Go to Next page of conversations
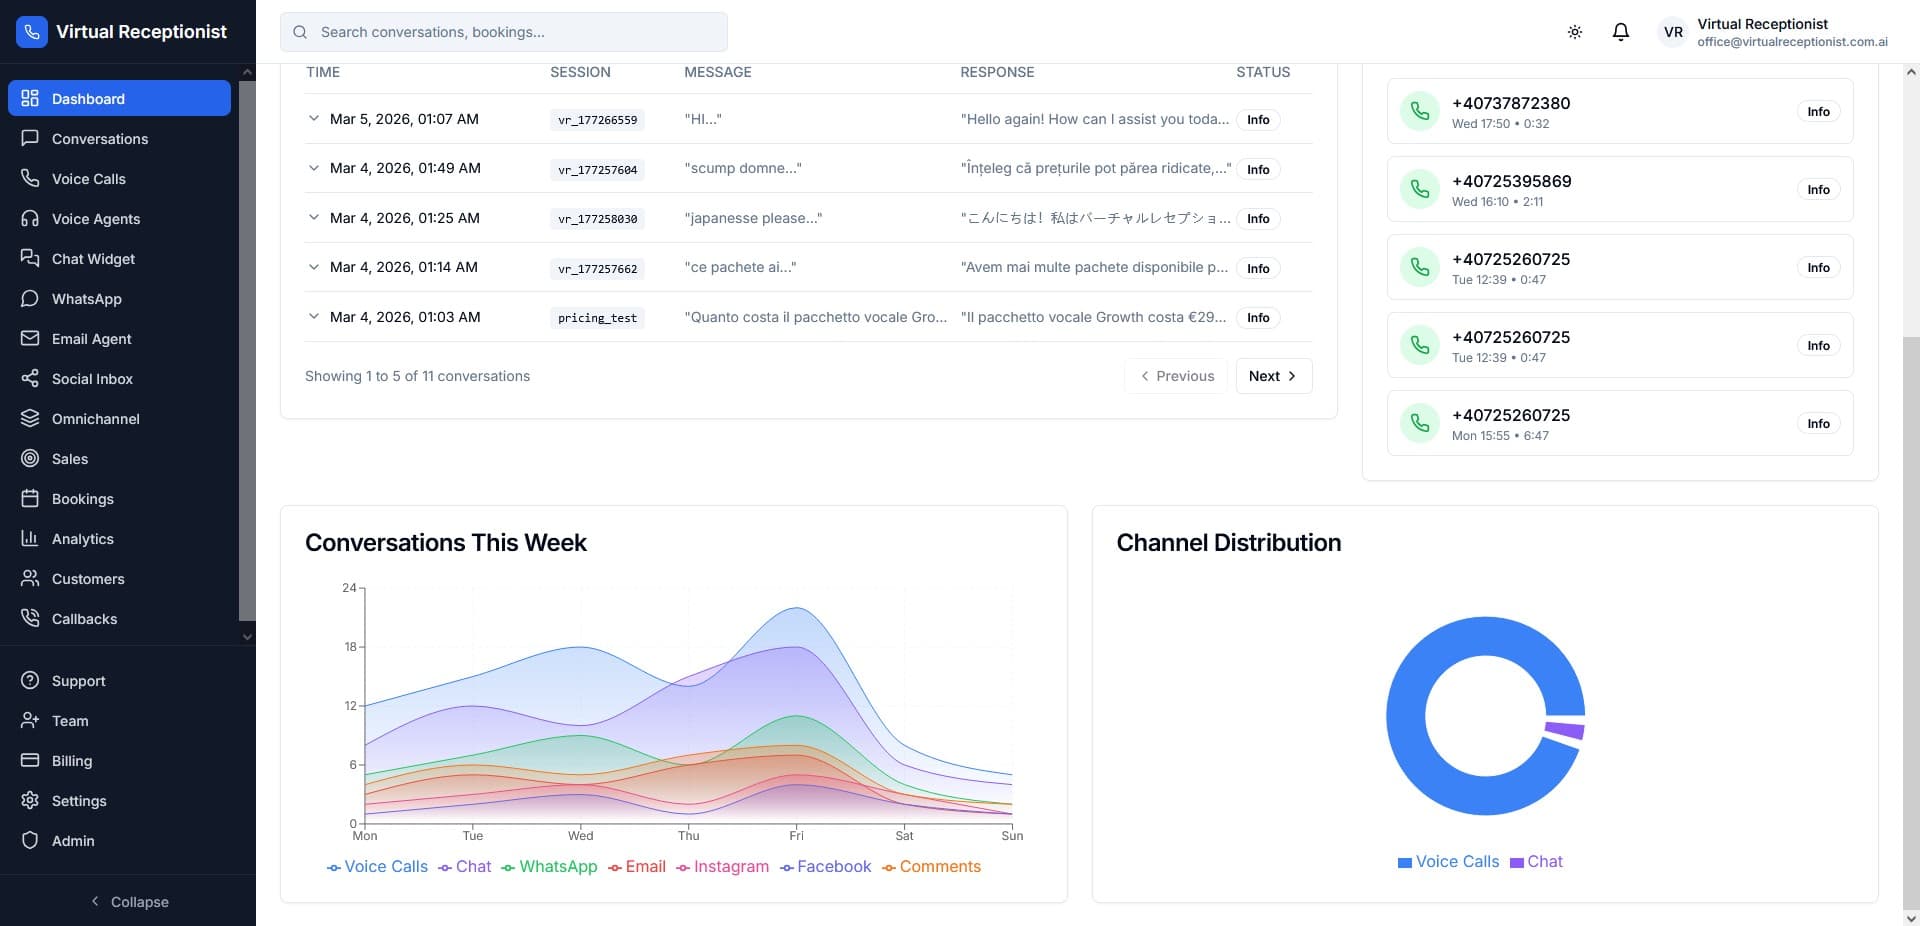 point(1273,376)
